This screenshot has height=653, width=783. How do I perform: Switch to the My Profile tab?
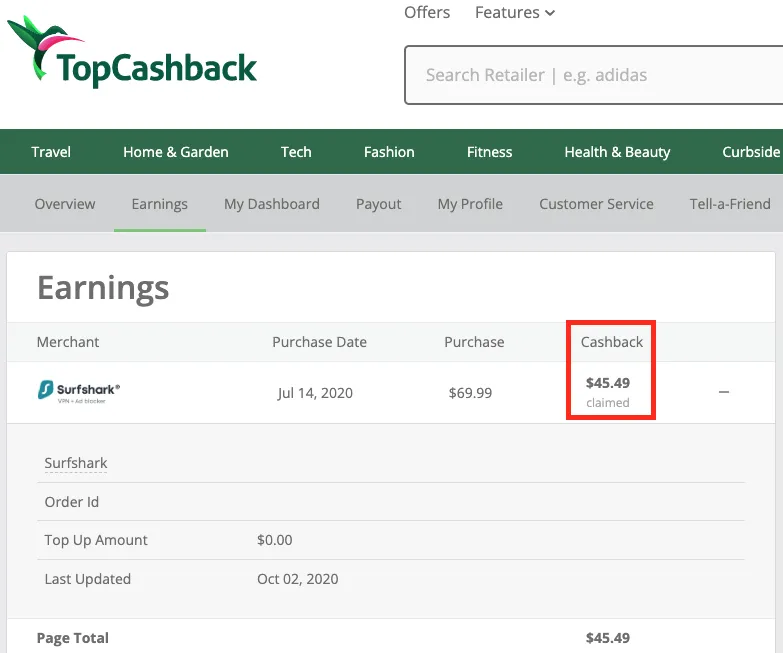(x=470, y=204)
